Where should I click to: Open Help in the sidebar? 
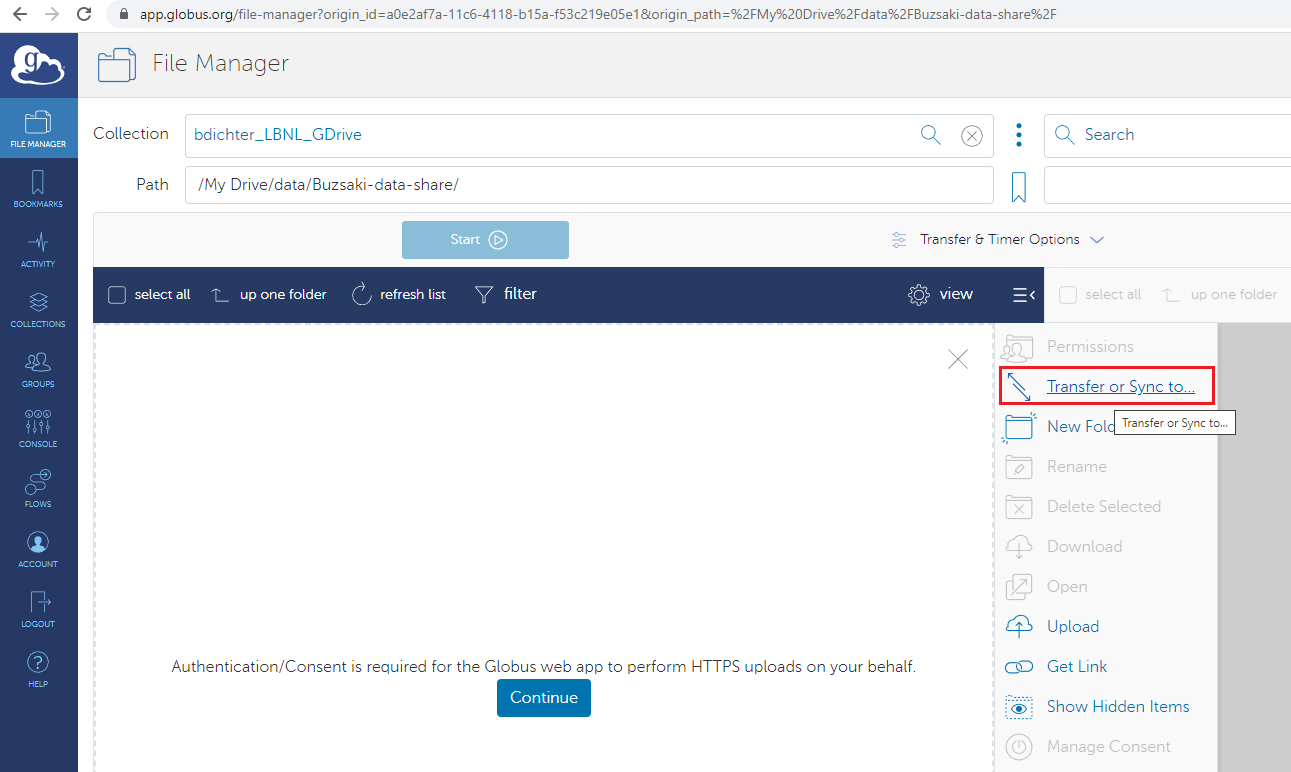pos(38,668)
